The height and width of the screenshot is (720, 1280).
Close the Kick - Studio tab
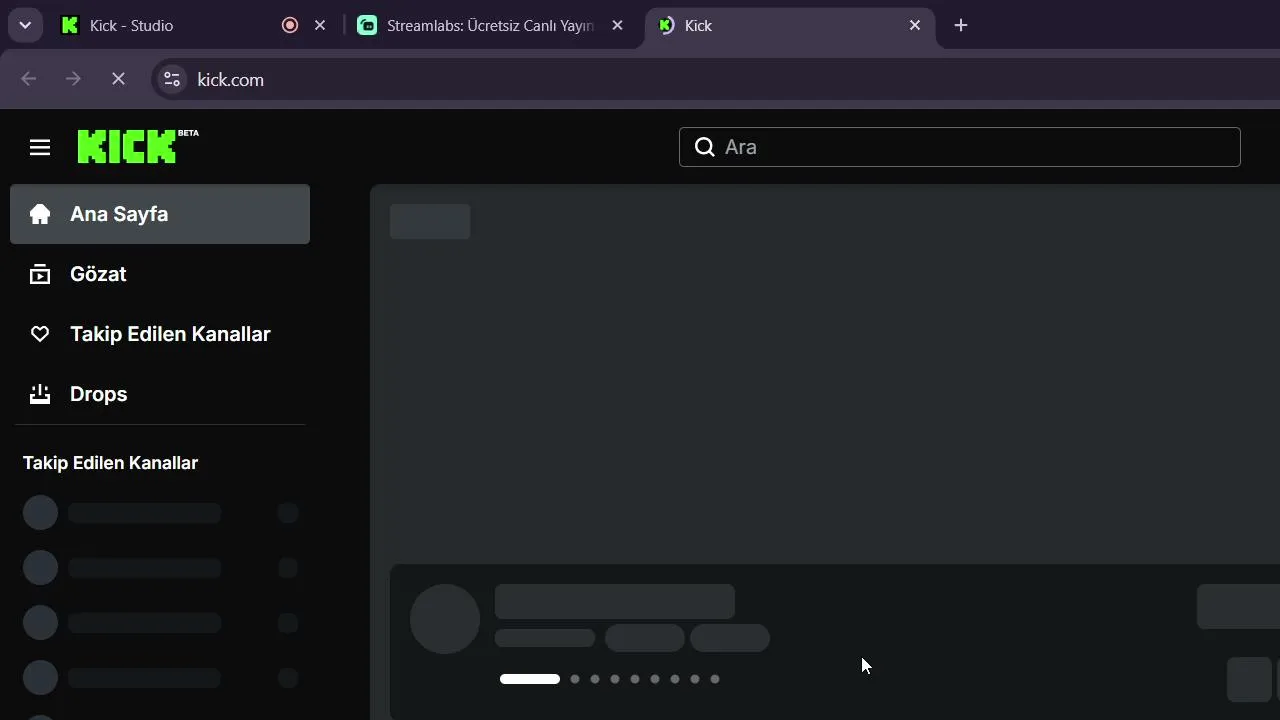click(x=320, y=25)
